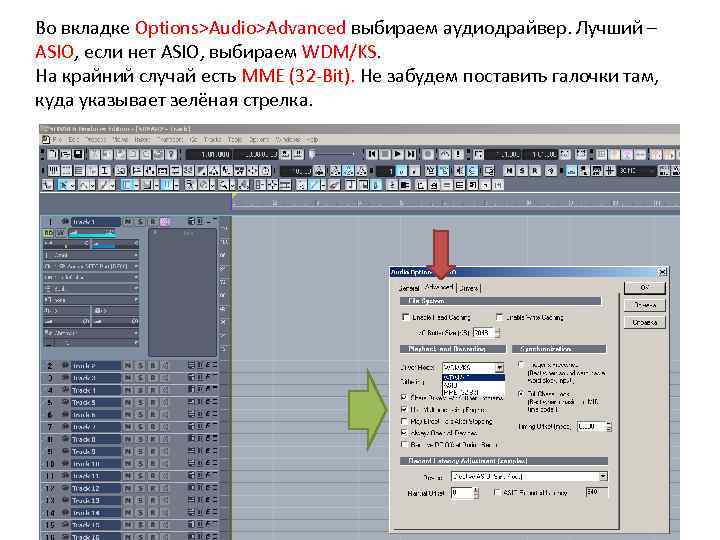
Task: Click the Manual Offset spinner arrows
Action: coord(477,493)
